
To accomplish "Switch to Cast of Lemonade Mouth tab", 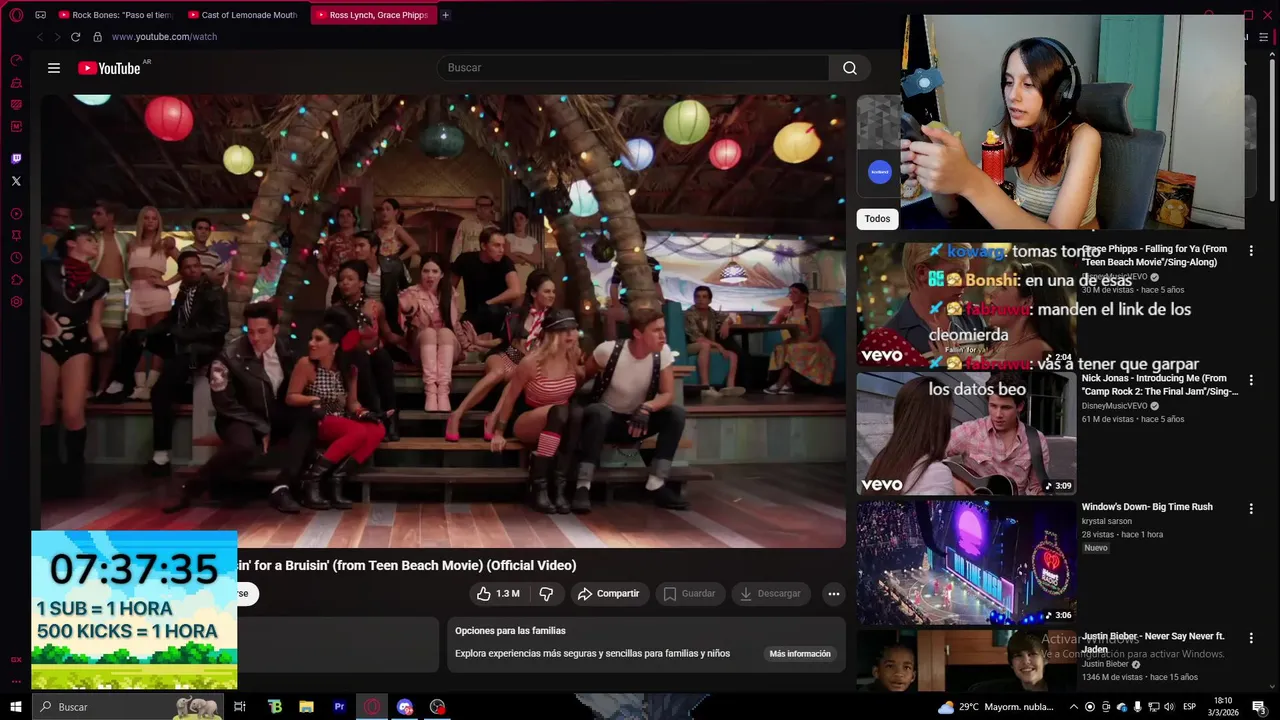I will [x=243, y=15].
